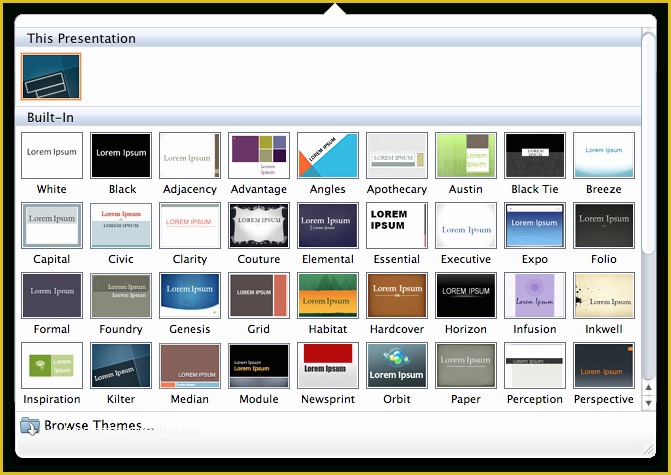Choose the Formal theme
The height and width of the screenshot is (475, 671).
[52, 295]
